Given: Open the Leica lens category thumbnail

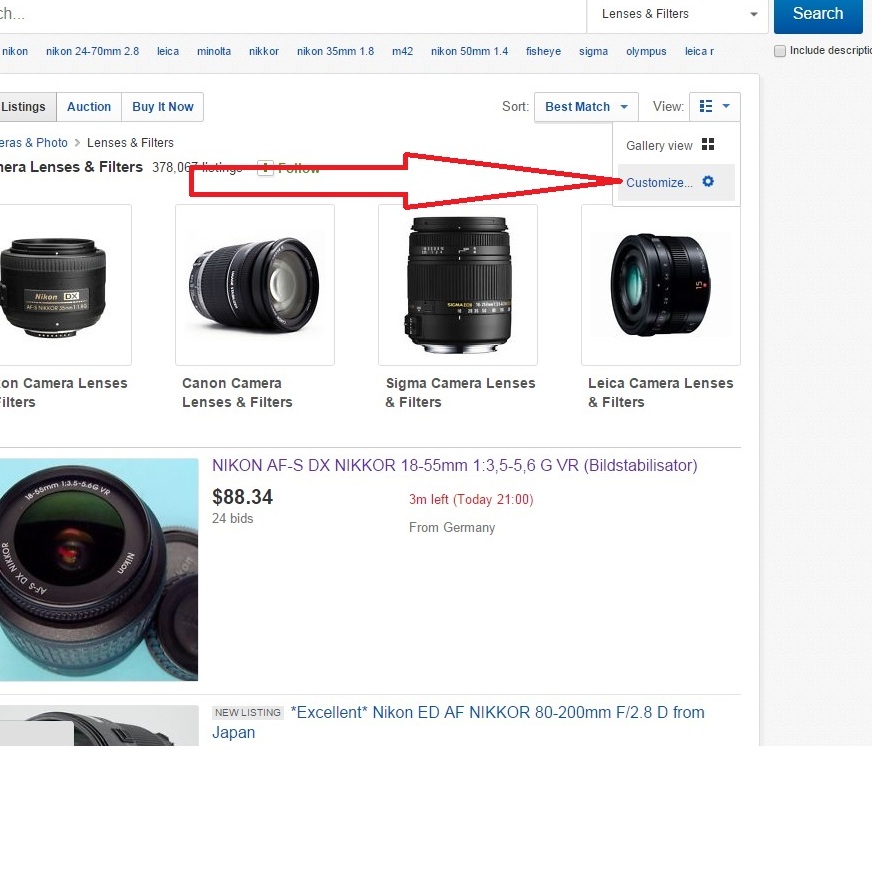Looking at the screenshot, I should (x=661, y=285).
